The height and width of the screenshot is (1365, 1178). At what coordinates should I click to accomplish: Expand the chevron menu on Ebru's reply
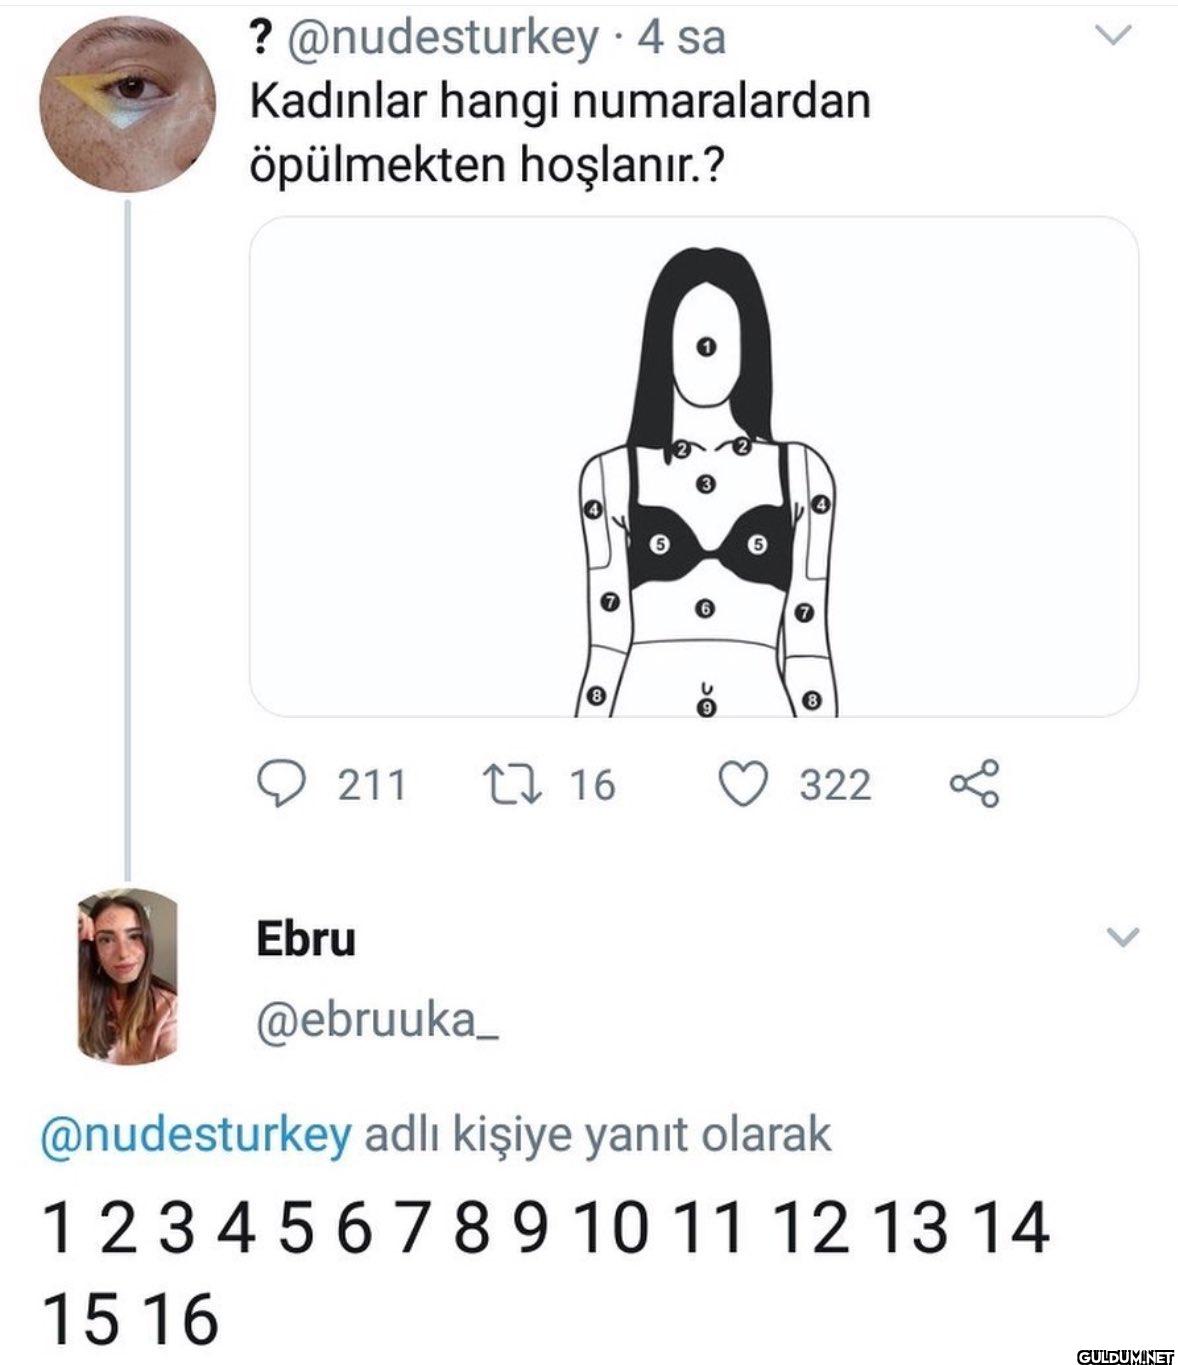tap(1123, 937)
